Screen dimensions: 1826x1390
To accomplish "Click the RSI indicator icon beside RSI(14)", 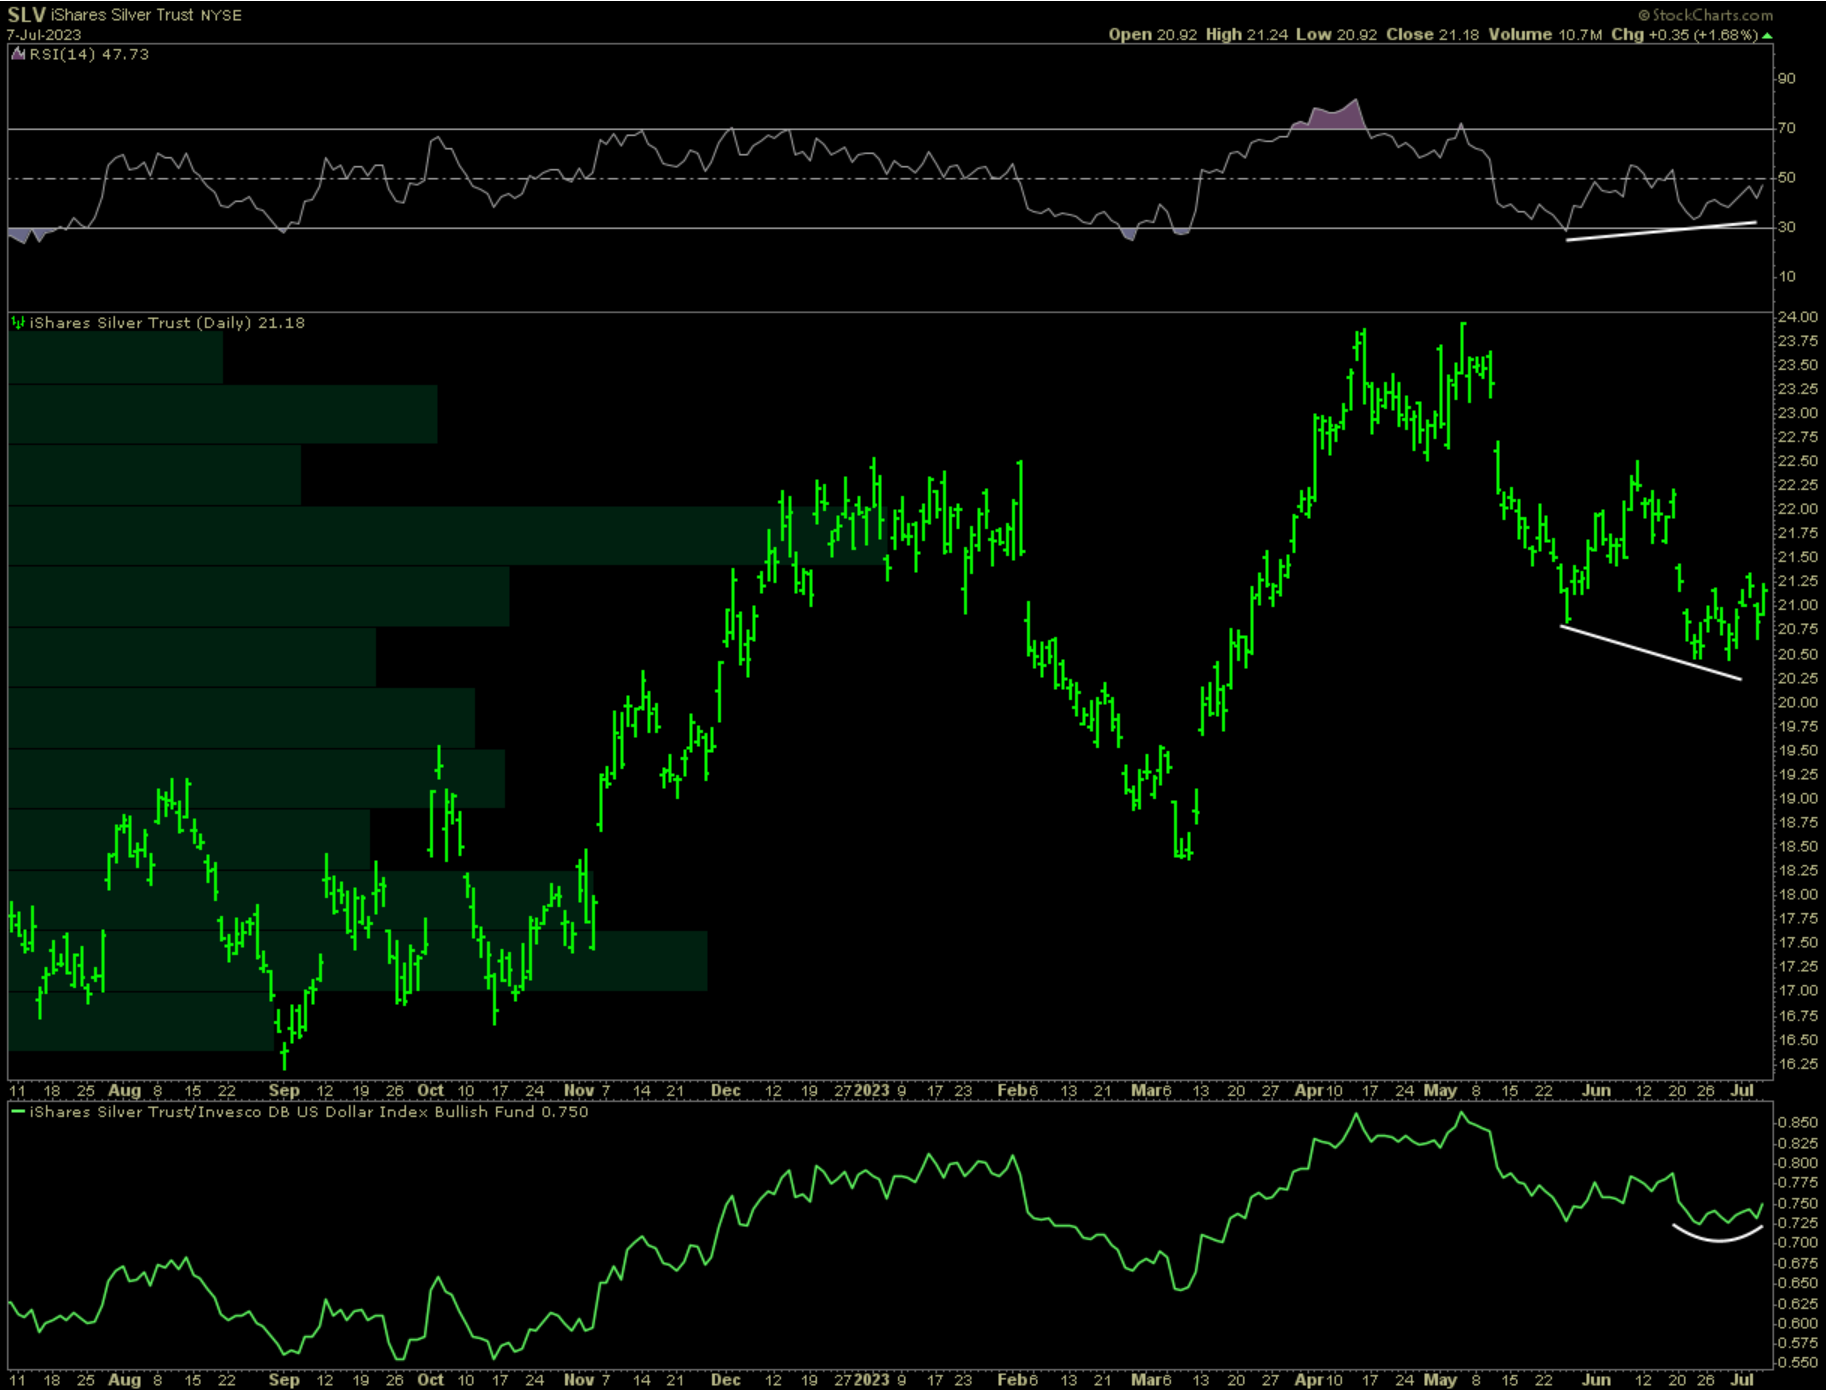I will tap(18, 54).
